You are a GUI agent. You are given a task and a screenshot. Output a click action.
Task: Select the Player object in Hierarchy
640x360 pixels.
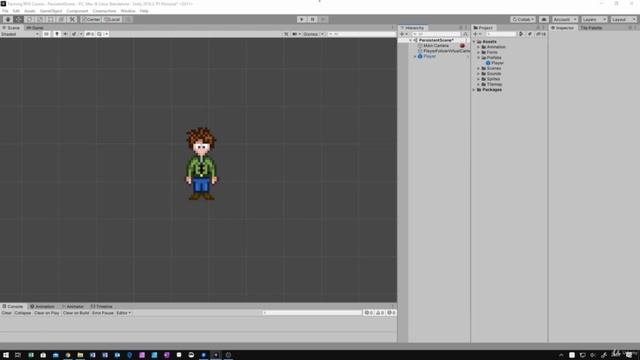point(429,56)
